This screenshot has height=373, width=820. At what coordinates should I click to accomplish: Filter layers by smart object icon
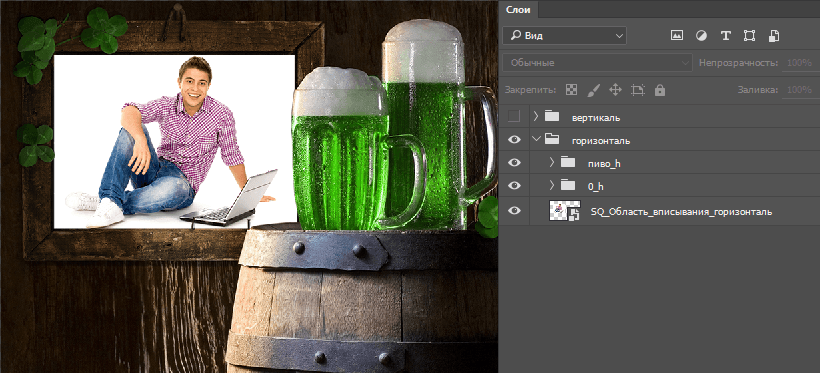pos(774,36)
